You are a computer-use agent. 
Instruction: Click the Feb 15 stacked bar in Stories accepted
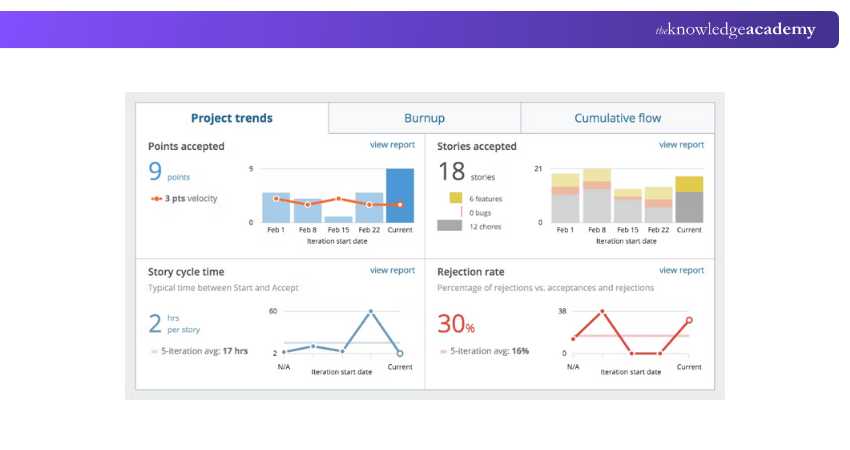628,206
